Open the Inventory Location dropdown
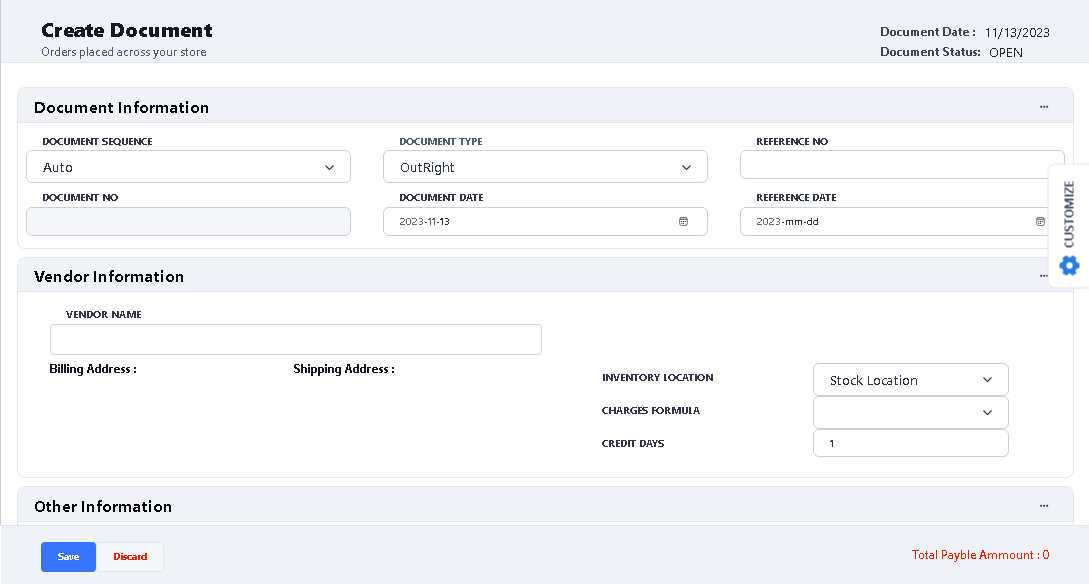This screenshot has width=1089, height=584. tap(910, 380)
